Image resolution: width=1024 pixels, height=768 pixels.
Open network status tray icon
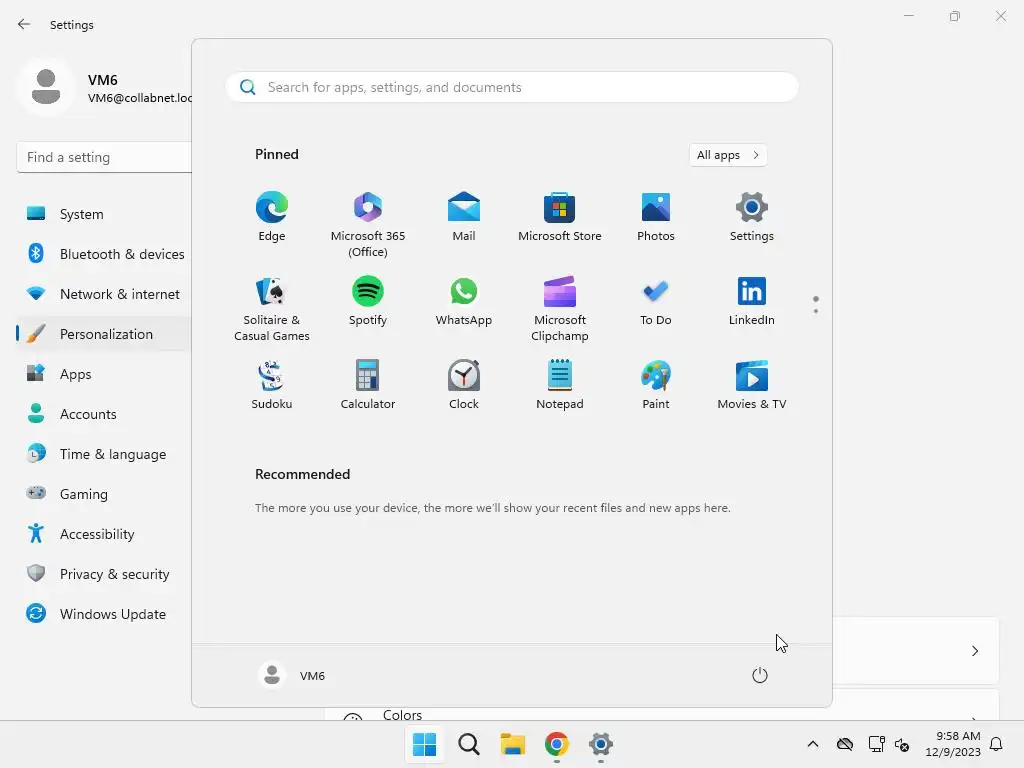pos(876,744)
